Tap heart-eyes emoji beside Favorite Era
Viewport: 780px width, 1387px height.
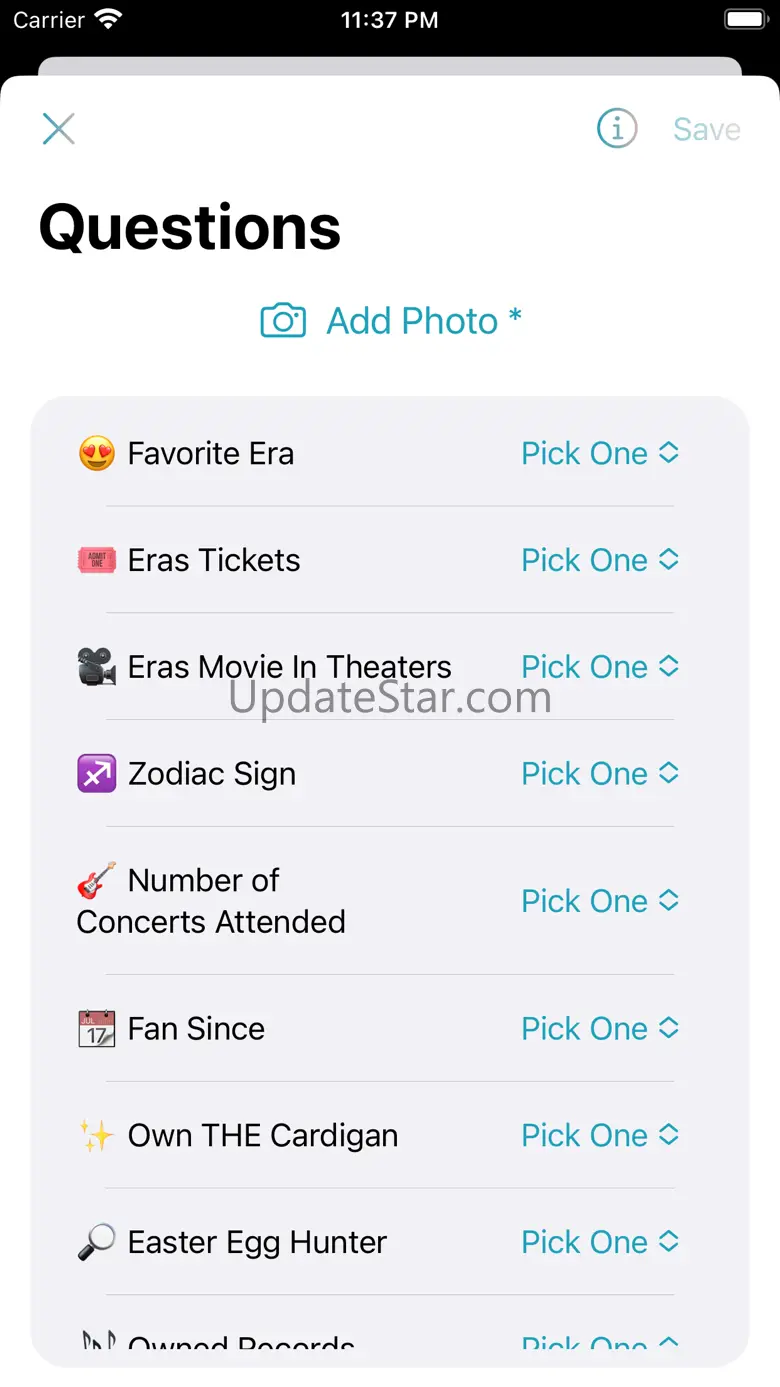tap(97, 454)
